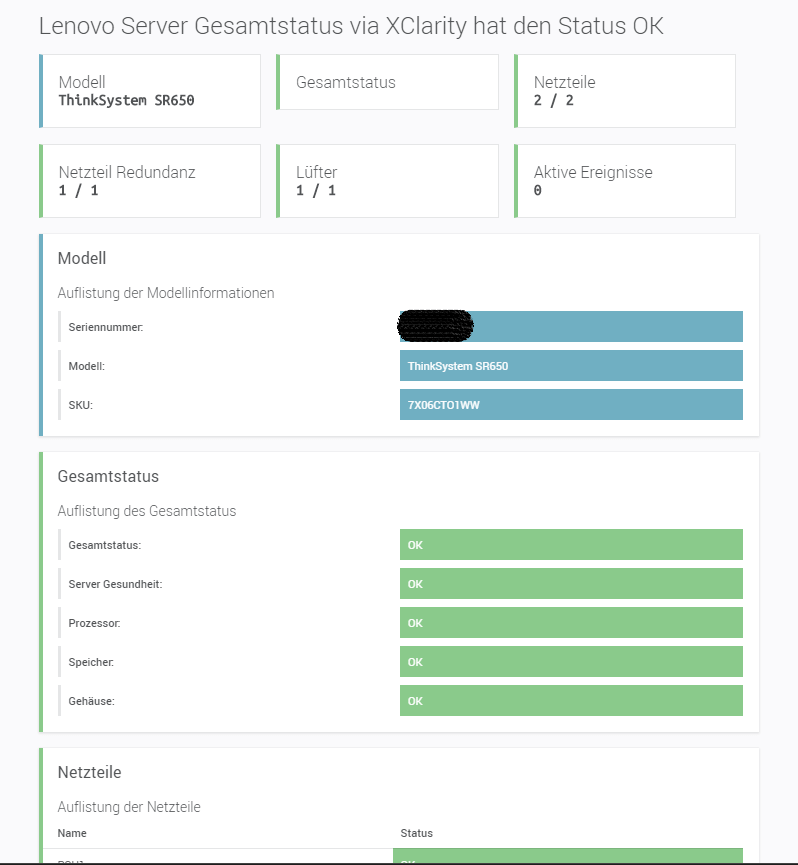Click the green OK bar for Gesamtstatus row
The image size is (798, 865).
[x=571, y=545]
